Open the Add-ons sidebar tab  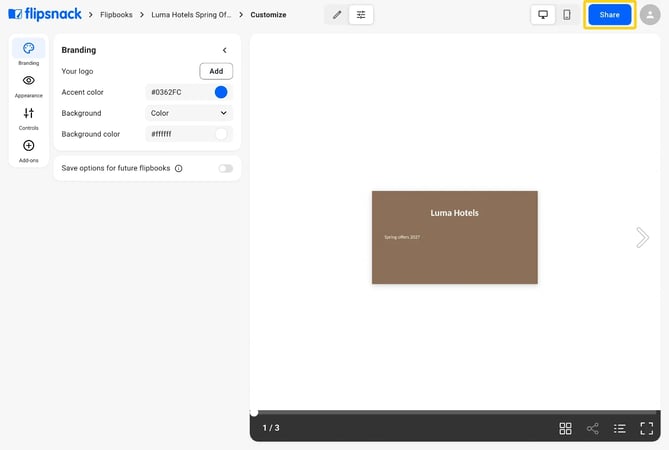click(29, 151)
